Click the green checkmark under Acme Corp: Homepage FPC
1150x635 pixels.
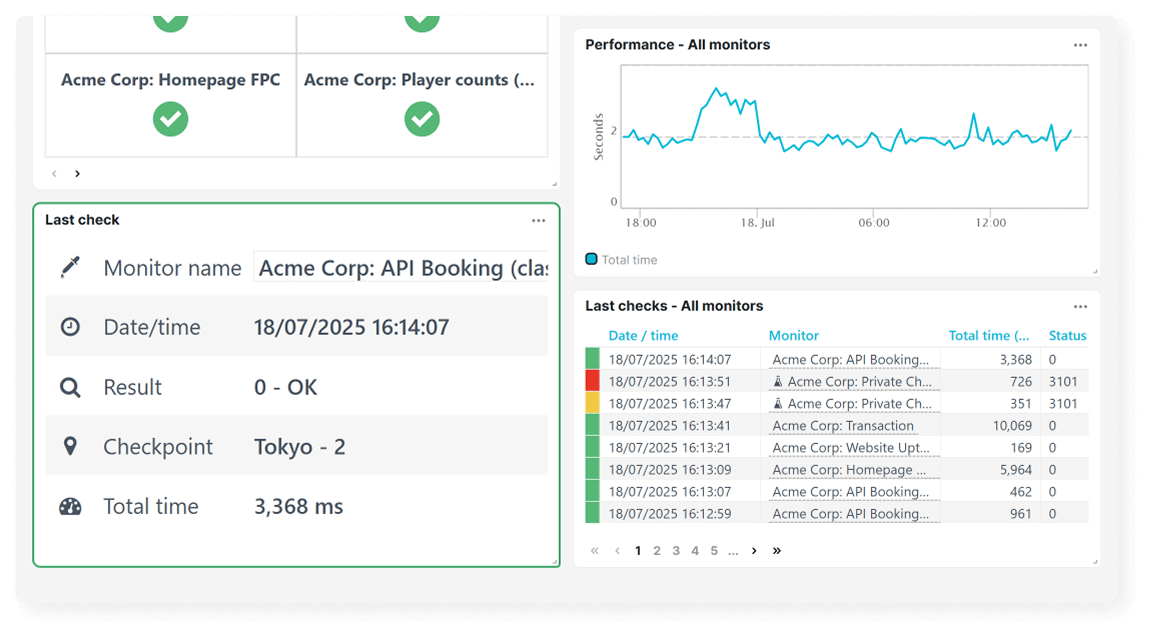pos(169,120)
